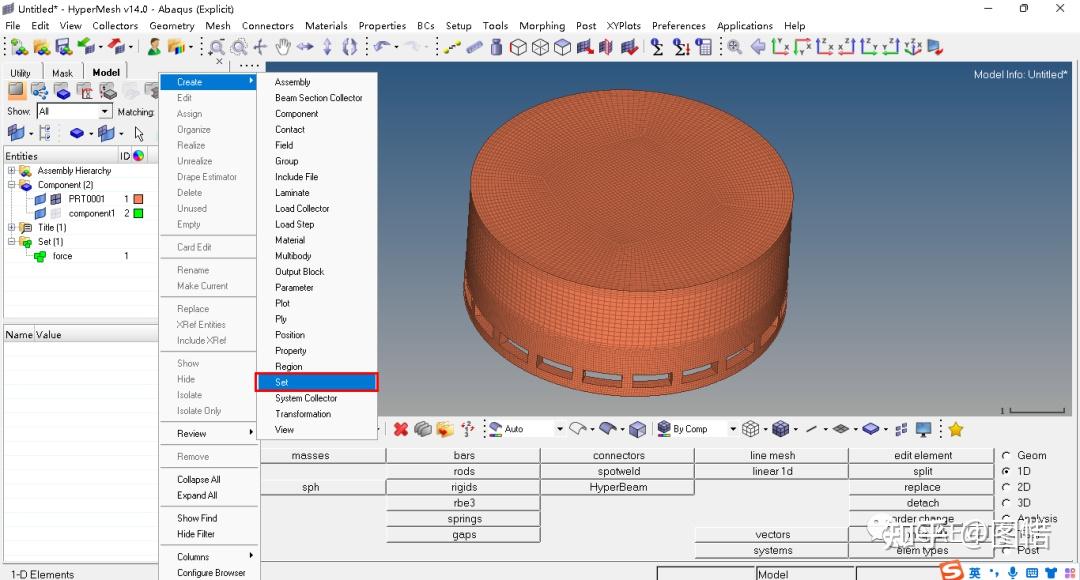Image resolution: width=1080 pixels, height=580 pixels.
Task: Select the force set in tree
Action: point(62,256)
